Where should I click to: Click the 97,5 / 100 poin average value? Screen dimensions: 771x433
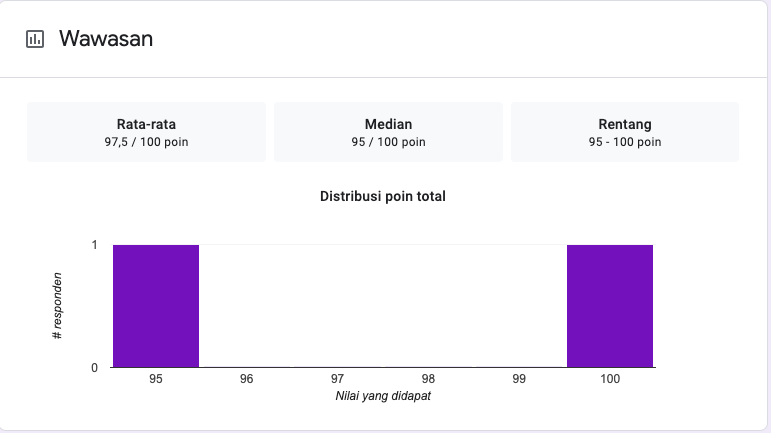pos(146,142)
